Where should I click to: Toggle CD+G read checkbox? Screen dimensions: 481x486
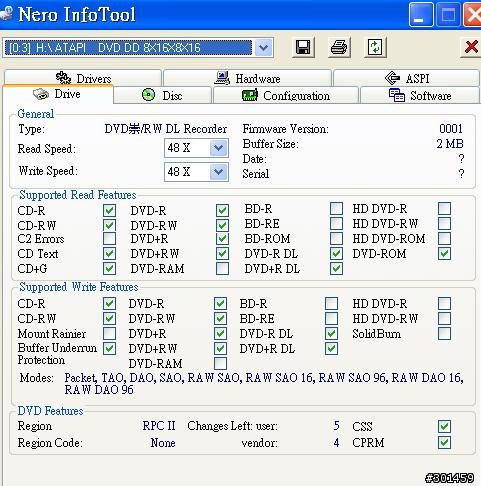pyautogui.click(x=109, y=268)
